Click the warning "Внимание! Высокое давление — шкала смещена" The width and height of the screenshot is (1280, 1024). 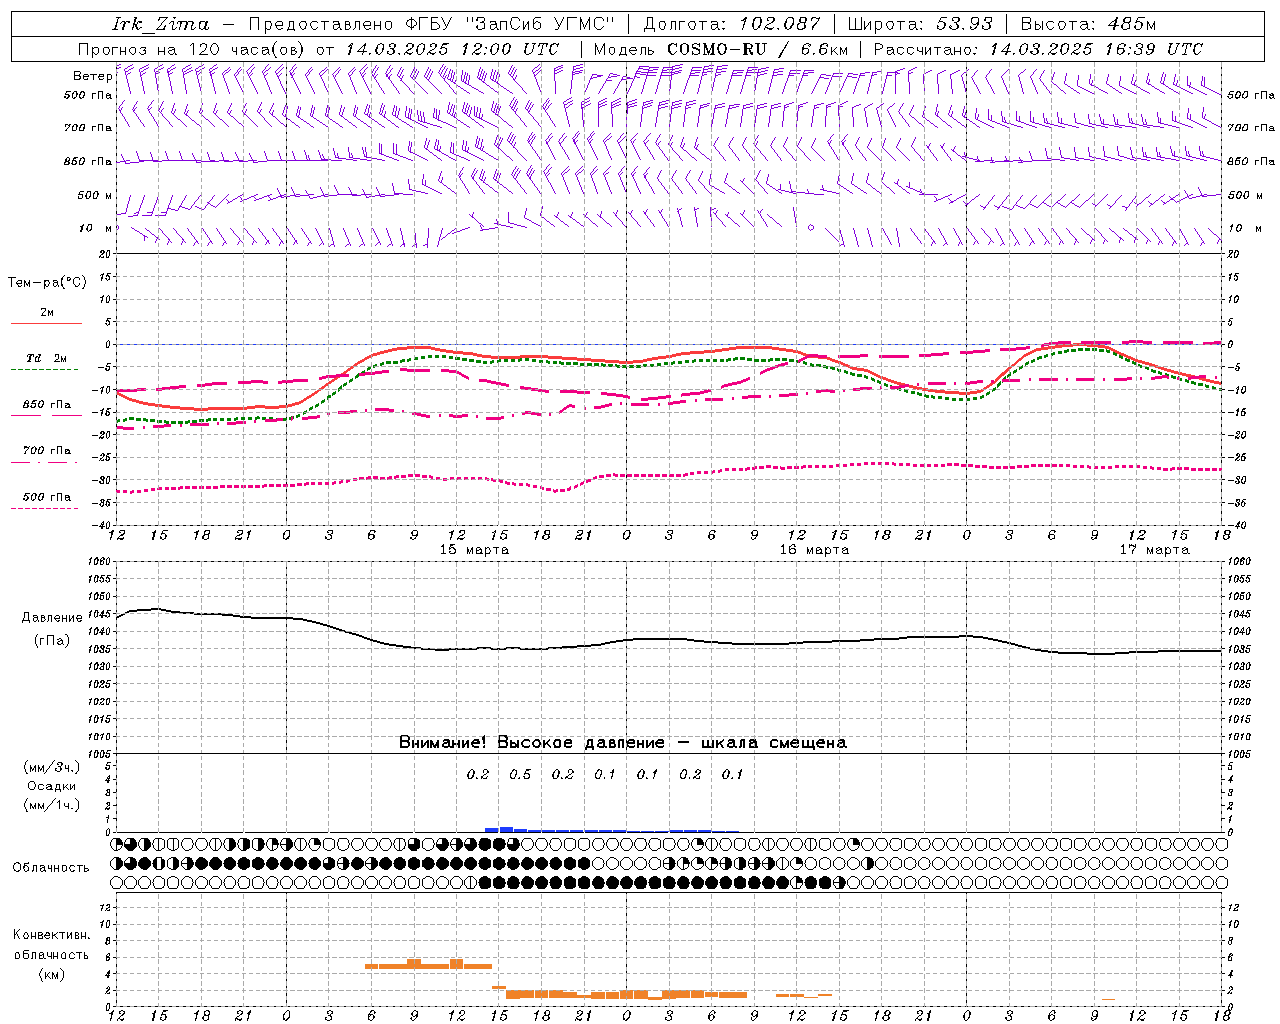pyautogui.click(x=623, y=743)
